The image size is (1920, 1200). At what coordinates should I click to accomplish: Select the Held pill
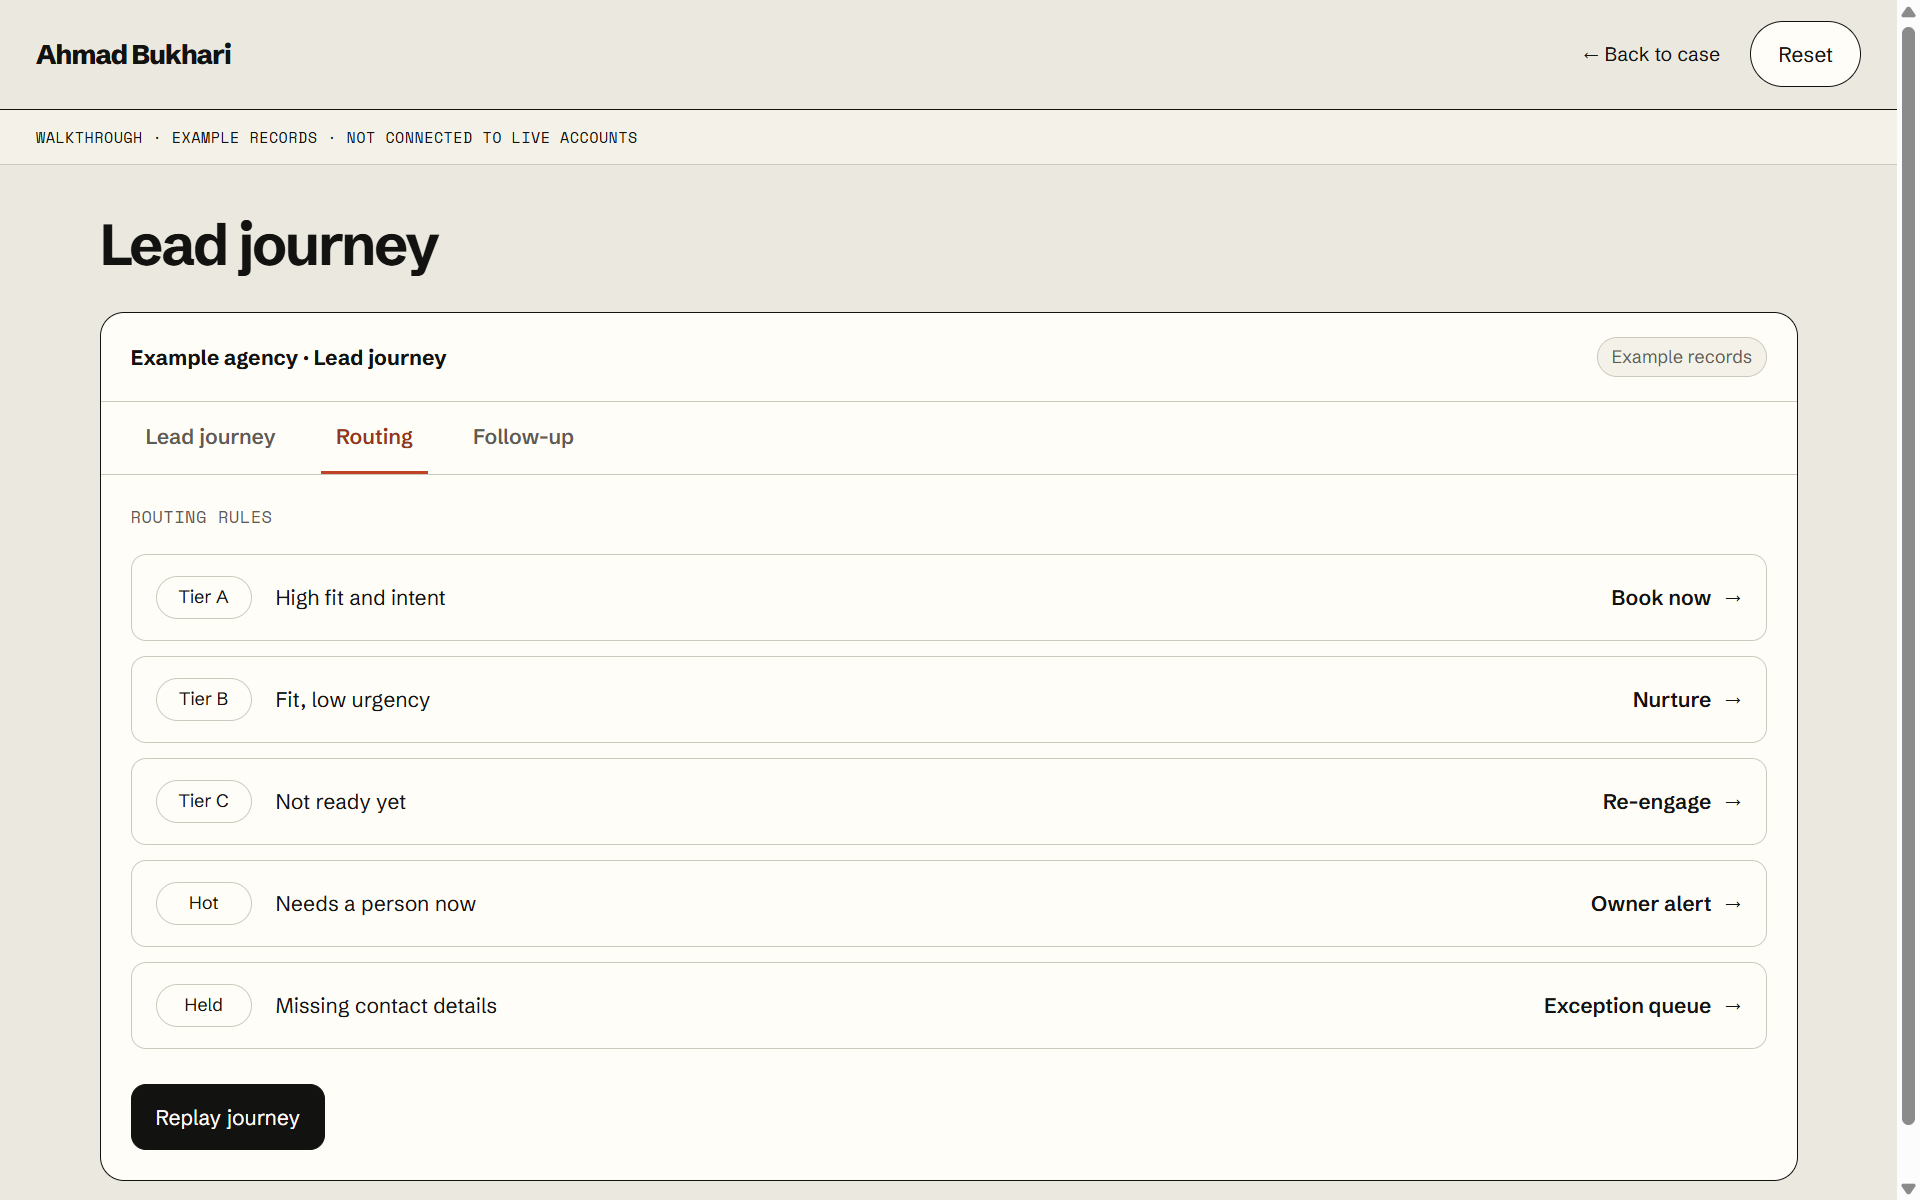(x=204, y=1005)
